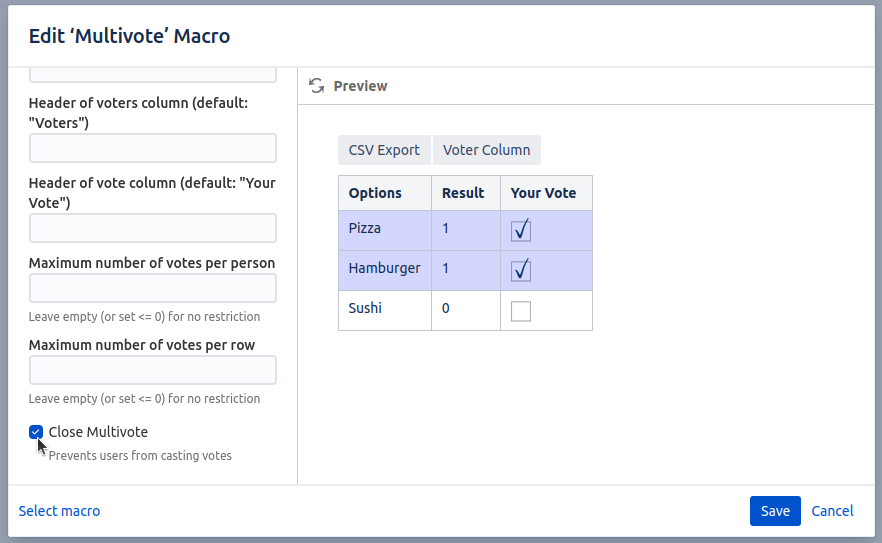Focus the voters column header field
Image resolution: width=882 pixels, height=543 pixels.
[152, 148]
